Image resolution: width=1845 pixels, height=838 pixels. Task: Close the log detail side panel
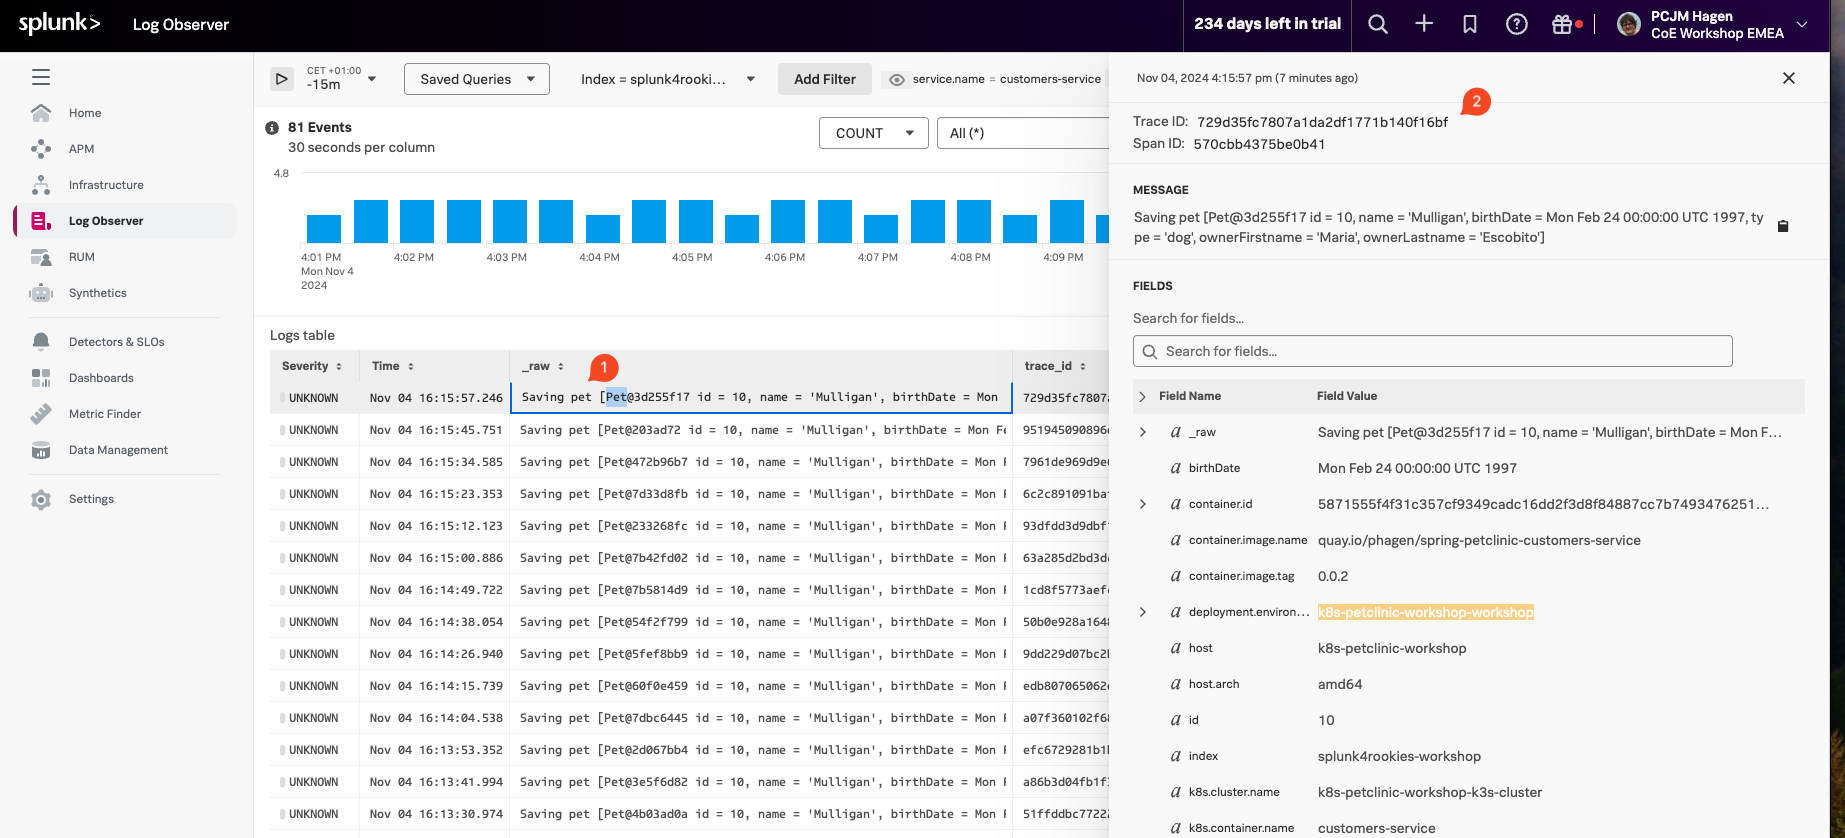tap(1788, 78)
